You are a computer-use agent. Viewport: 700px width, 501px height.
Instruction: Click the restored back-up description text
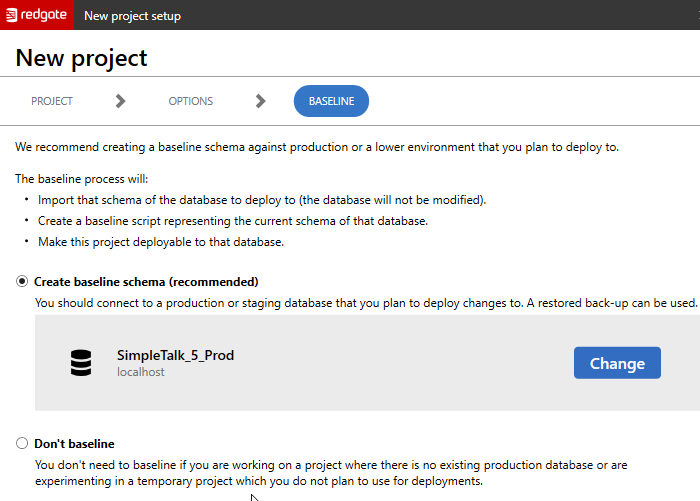(365, 301)
